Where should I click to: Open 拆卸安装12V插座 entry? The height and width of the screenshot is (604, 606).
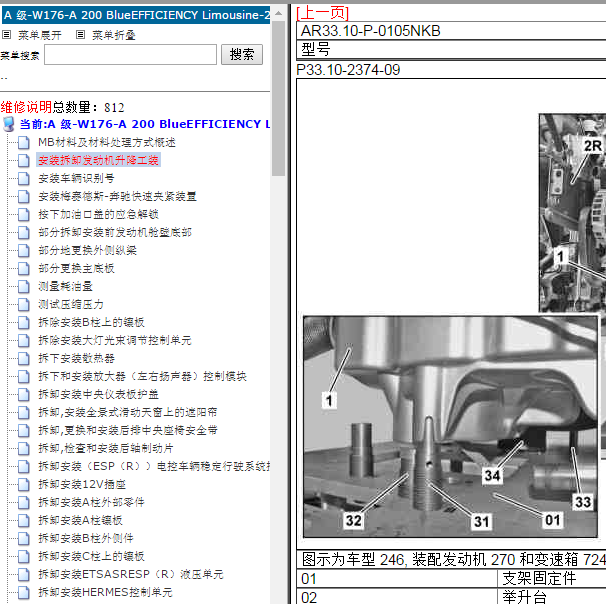pyautogui.click(x=82, y=485)
